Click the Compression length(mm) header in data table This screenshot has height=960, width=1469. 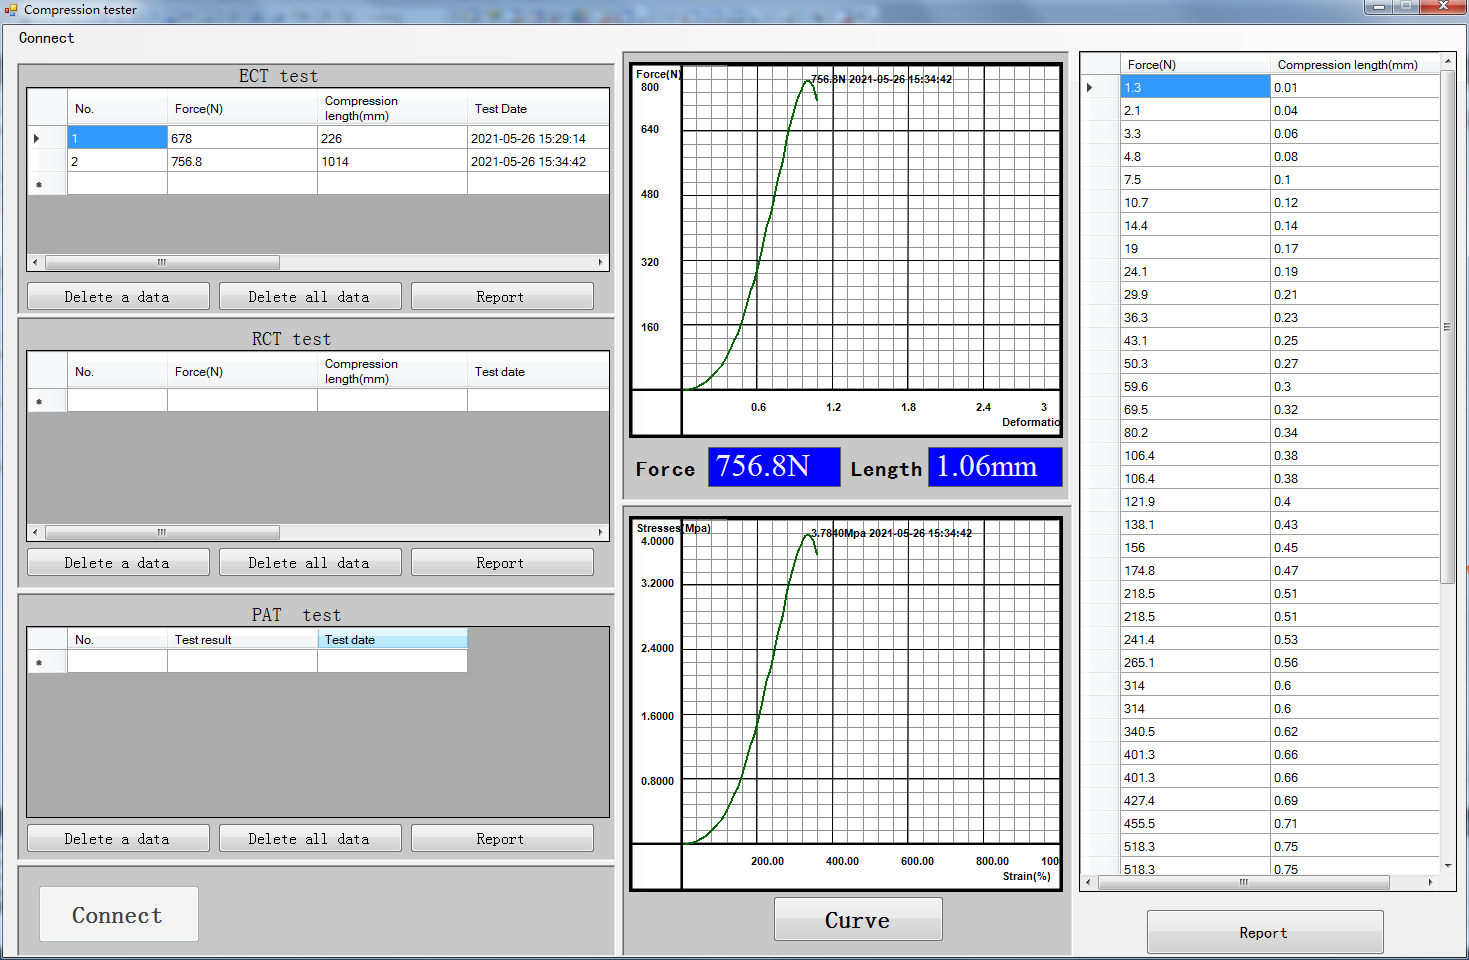pyautogui.click(x=1347, y=65)
